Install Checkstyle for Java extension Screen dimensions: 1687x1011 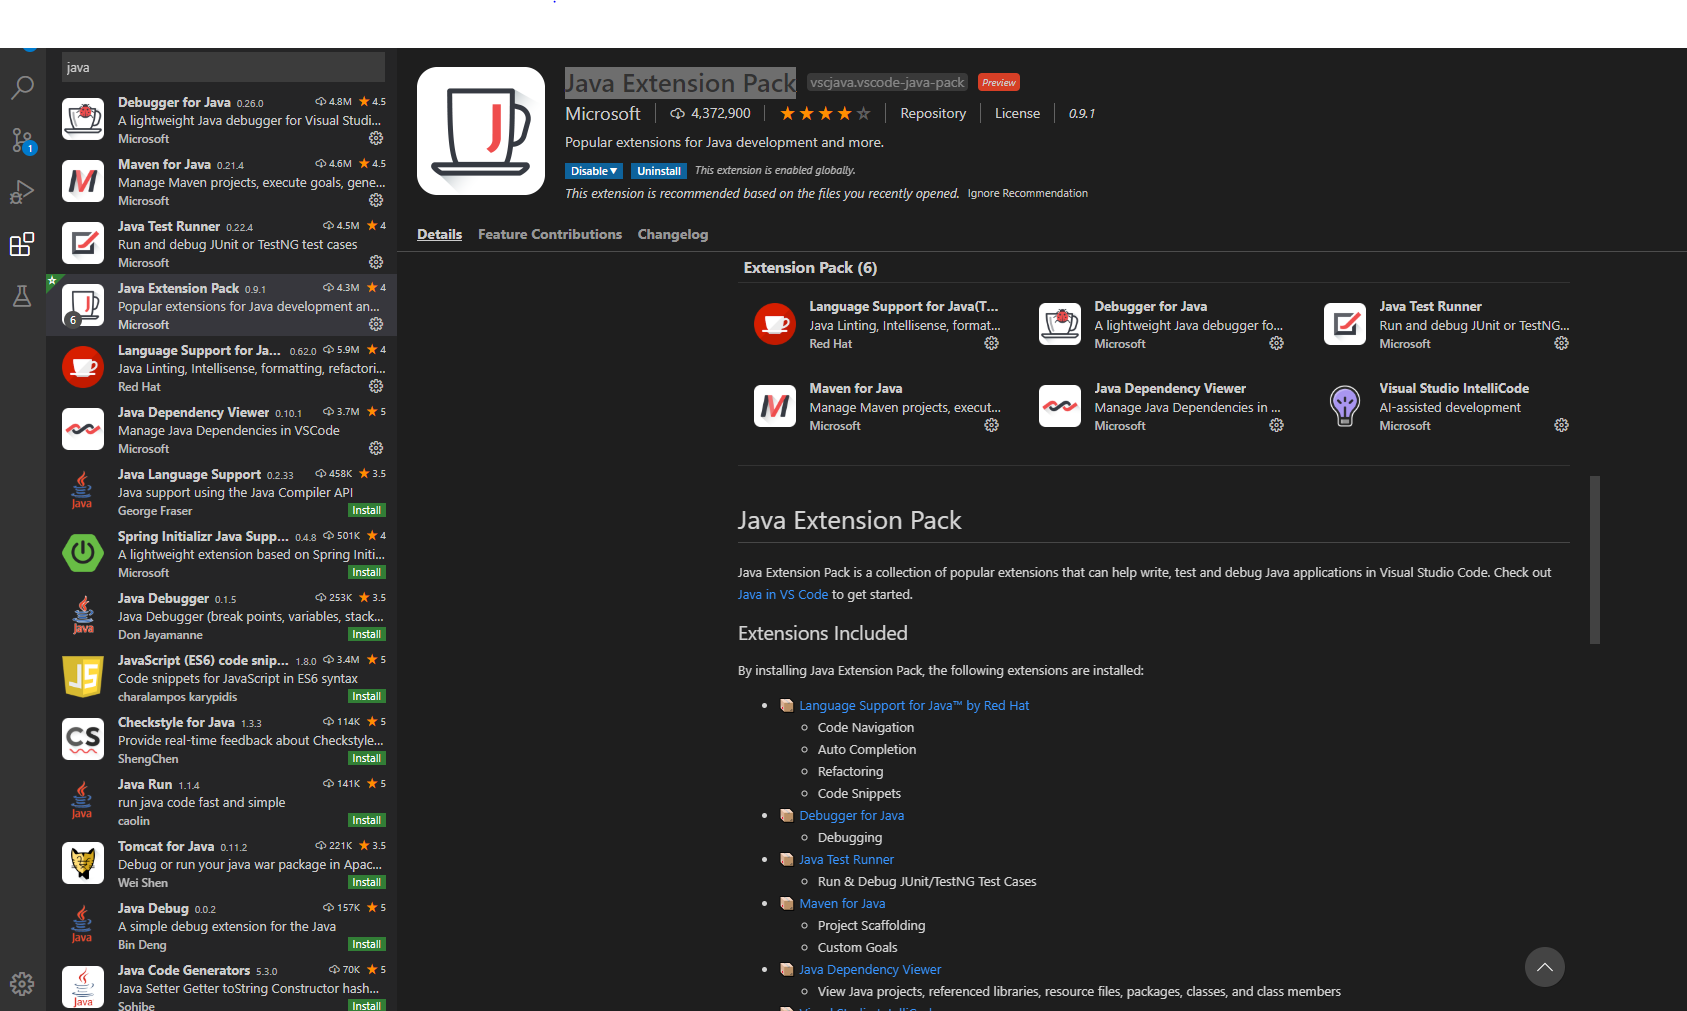click(x=366, y=758)
